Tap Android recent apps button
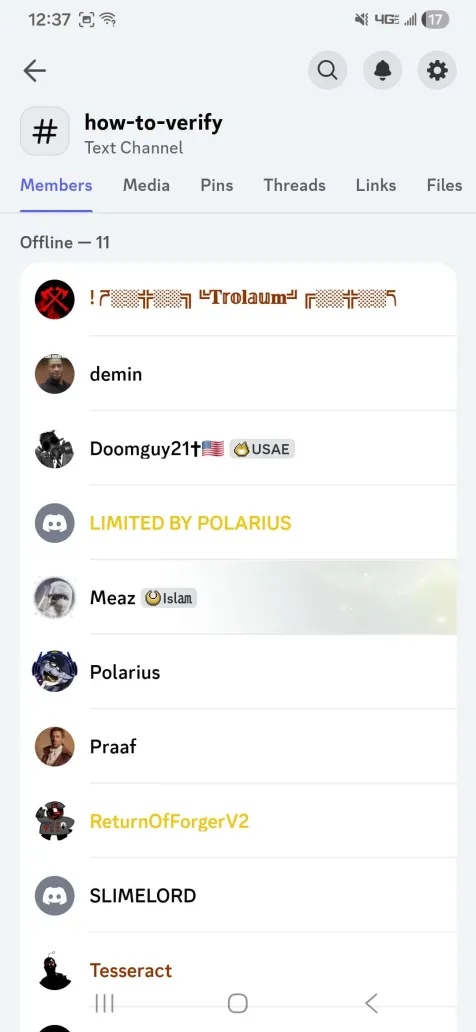Viewport: 476px width, 1032px height. 104,1003
